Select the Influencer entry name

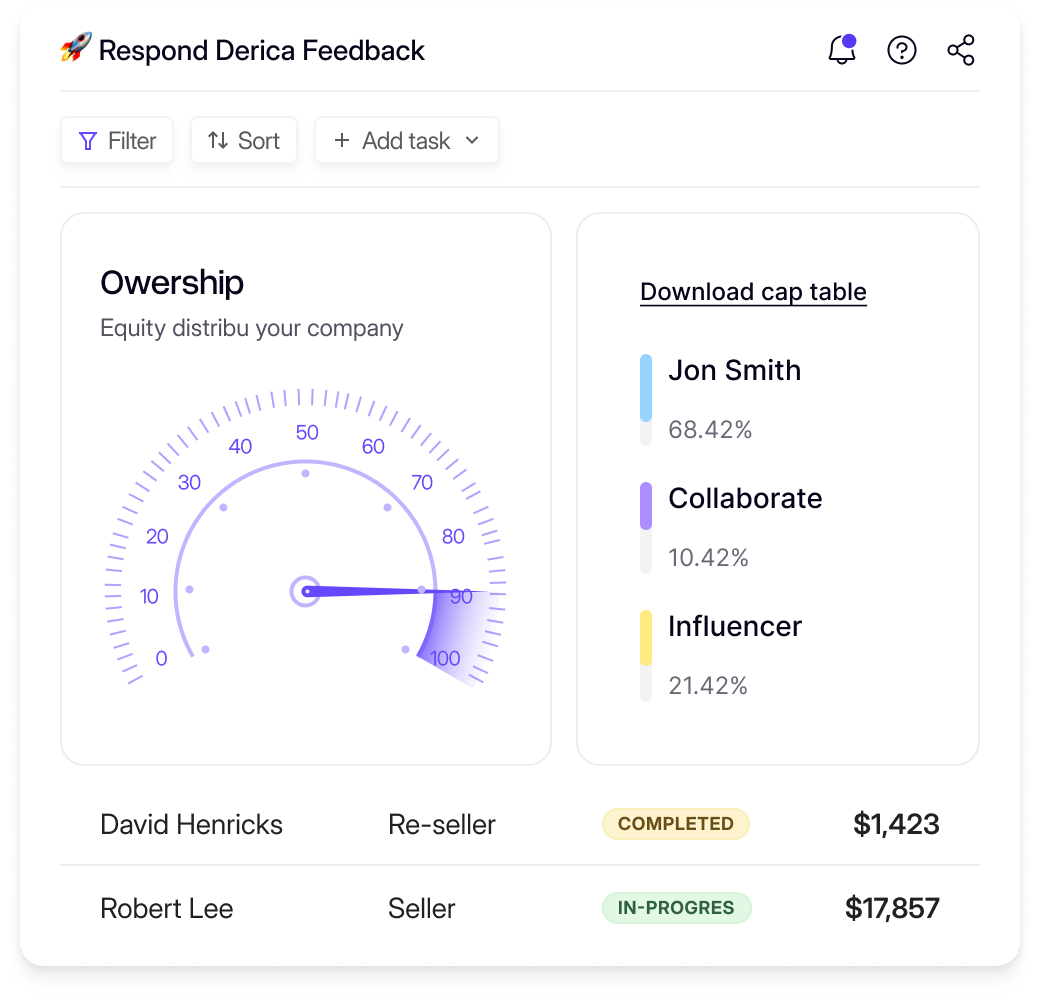click(x=735, y=626)
